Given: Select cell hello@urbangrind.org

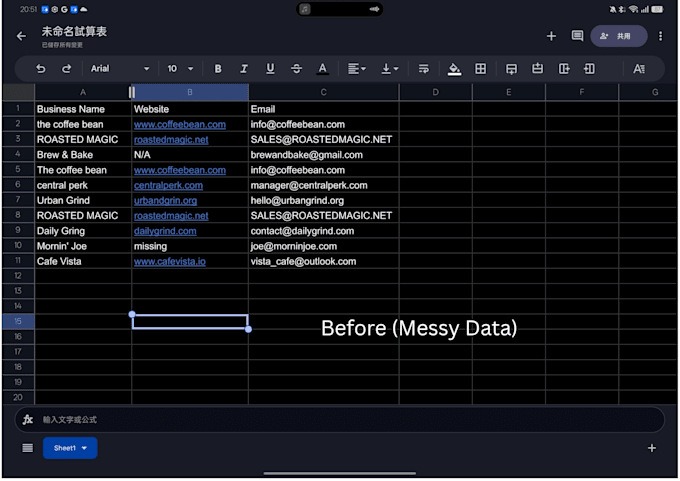Looking at the screenshot, I should click(x=324, y=200).
